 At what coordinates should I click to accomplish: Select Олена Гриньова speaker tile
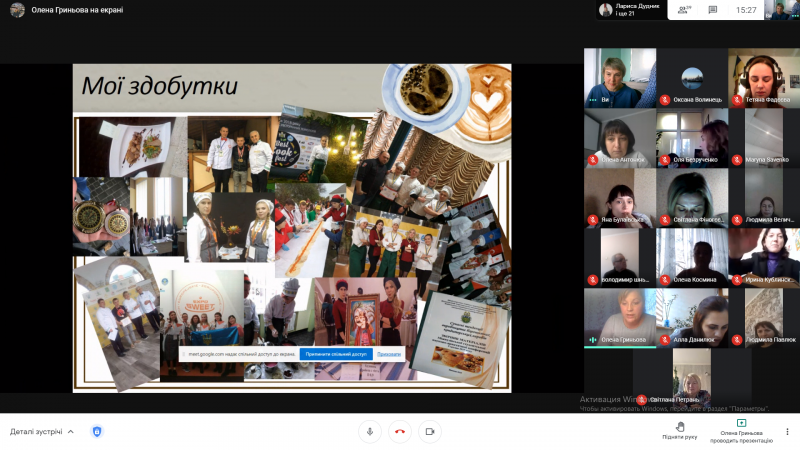coord(620,318)
